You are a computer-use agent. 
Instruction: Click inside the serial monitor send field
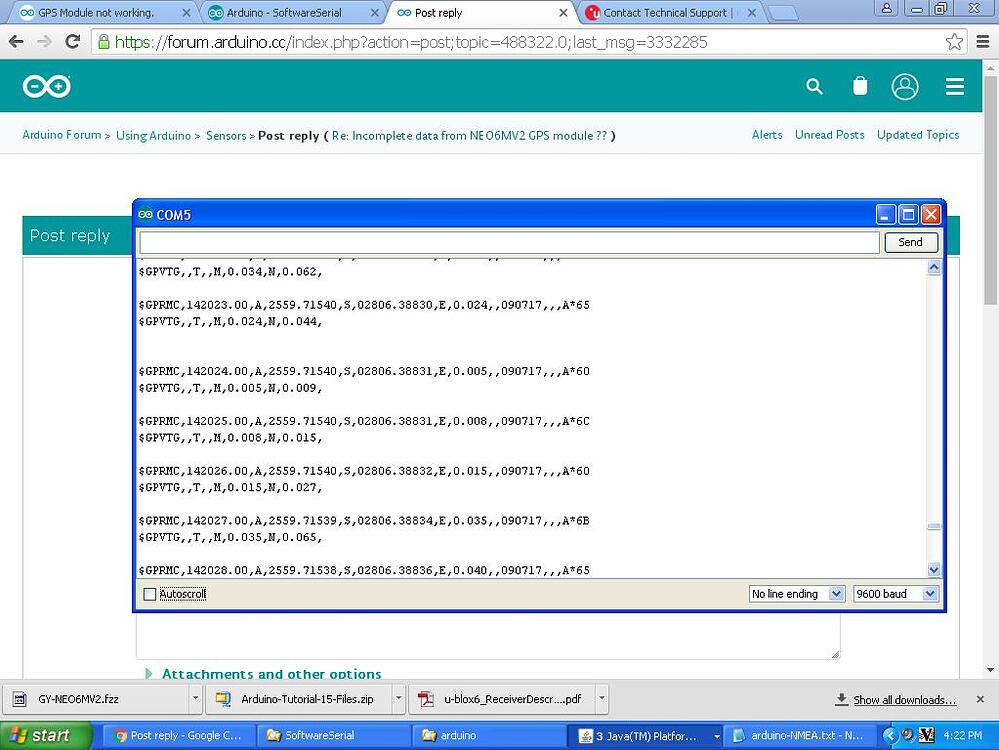tap(500, 241)
